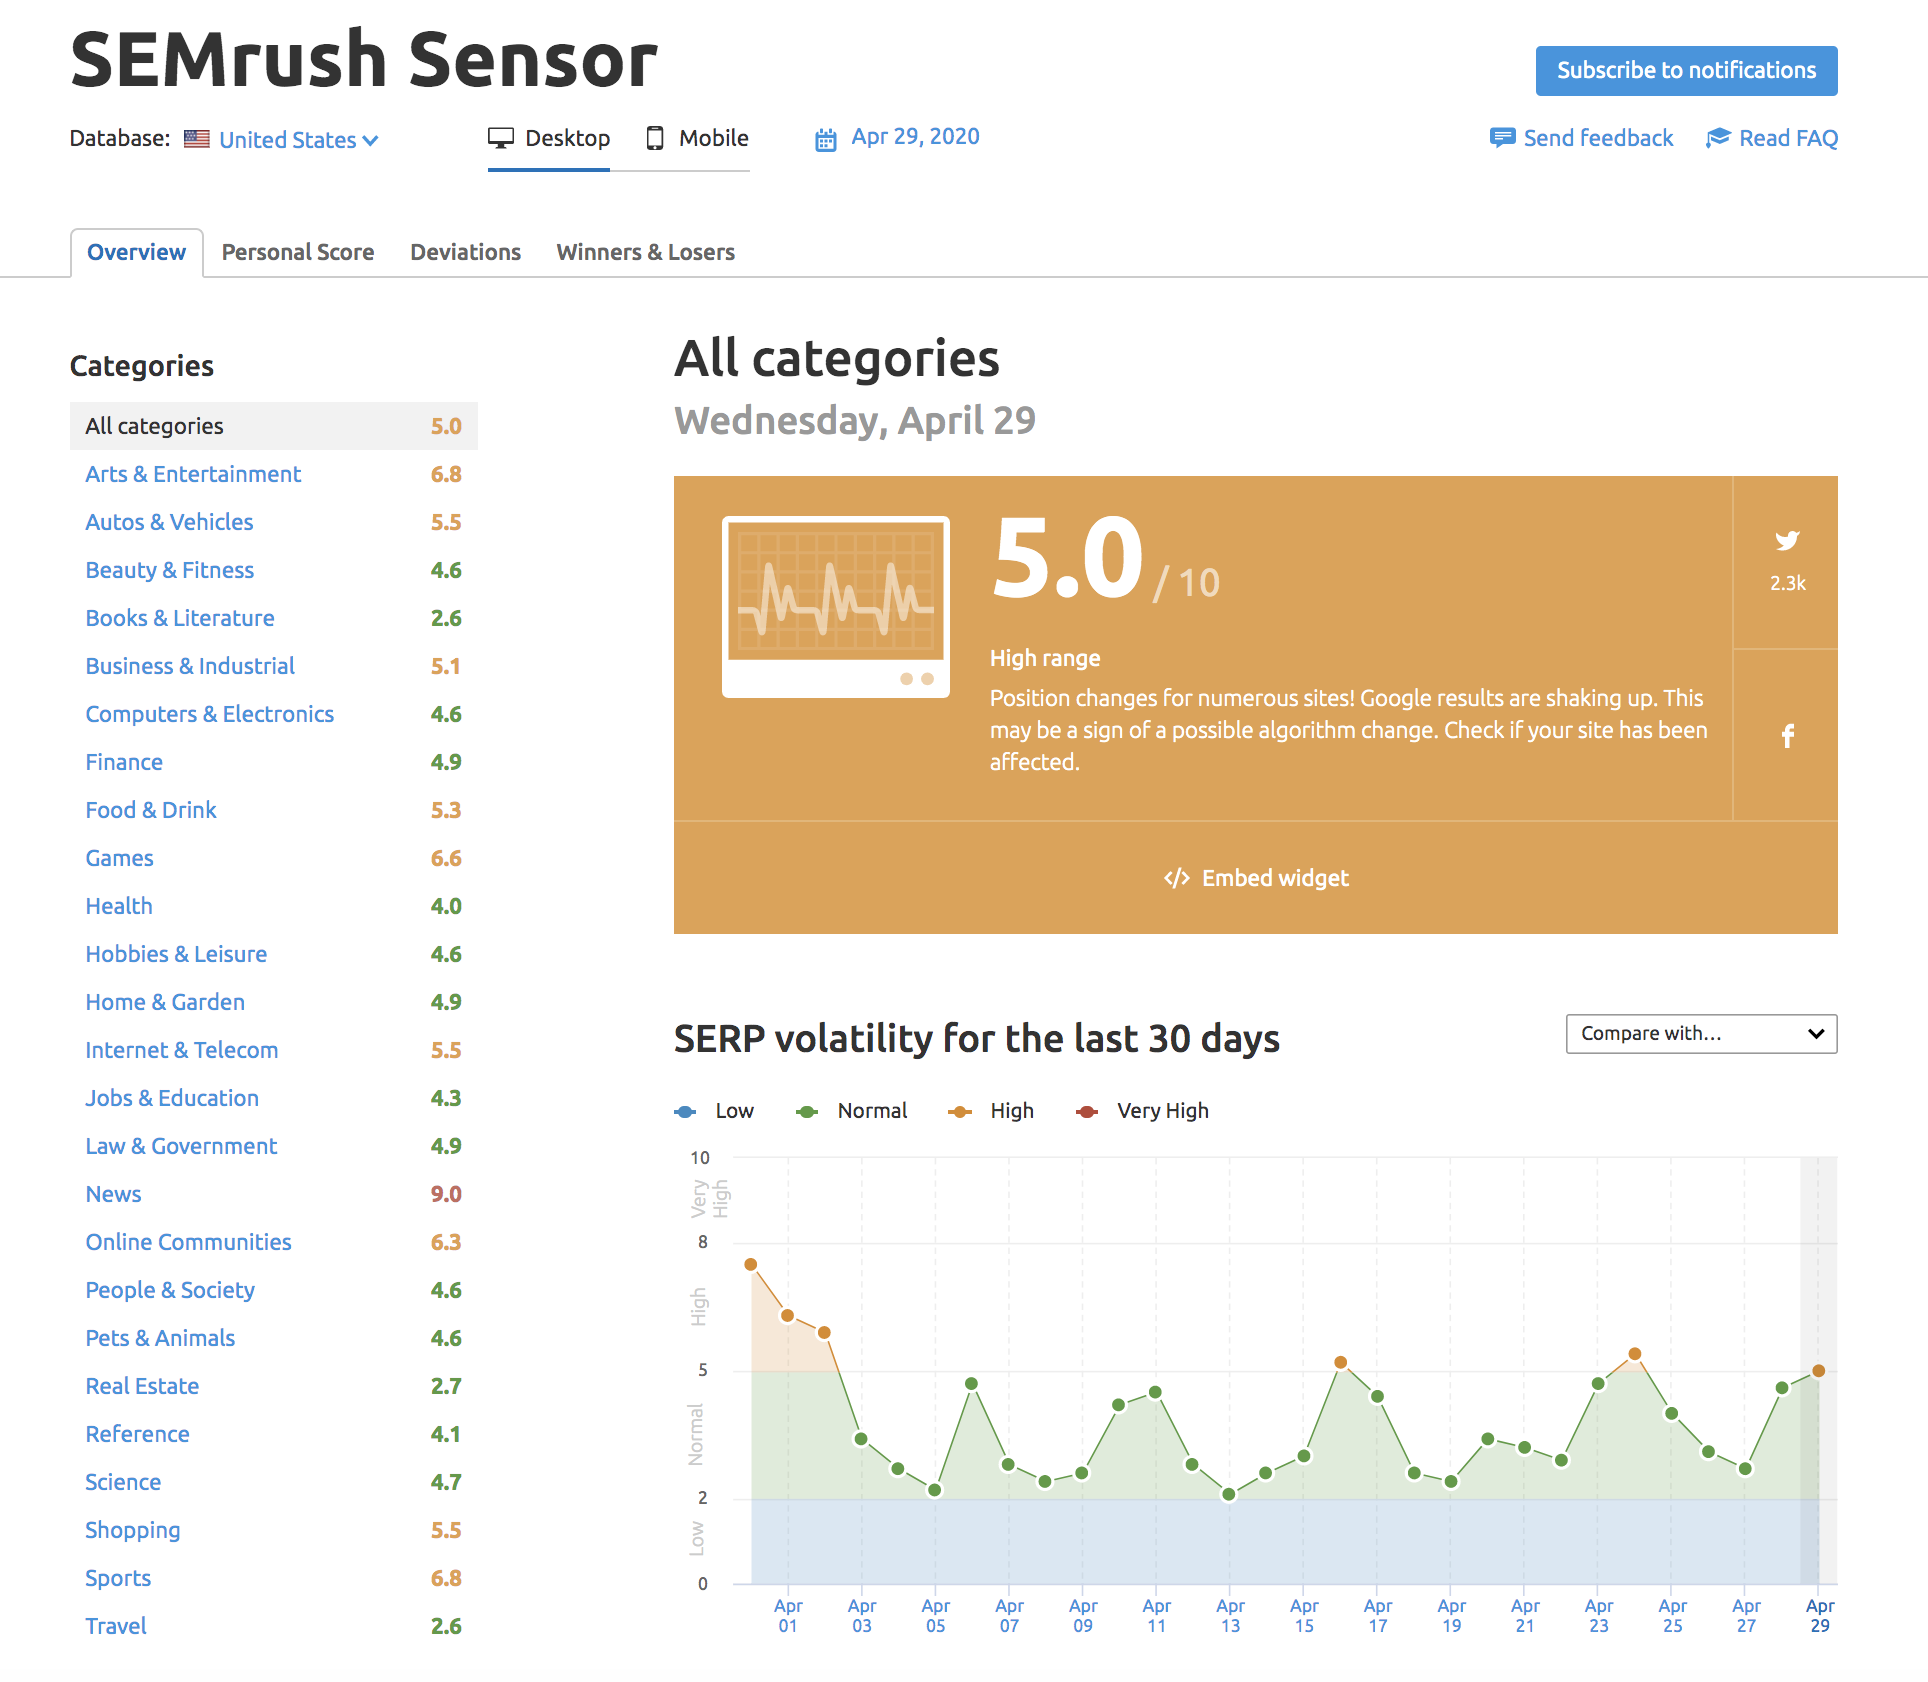The image size is (1928, 1682).
Task: Open the Health category
Action: tap(119, 906)
